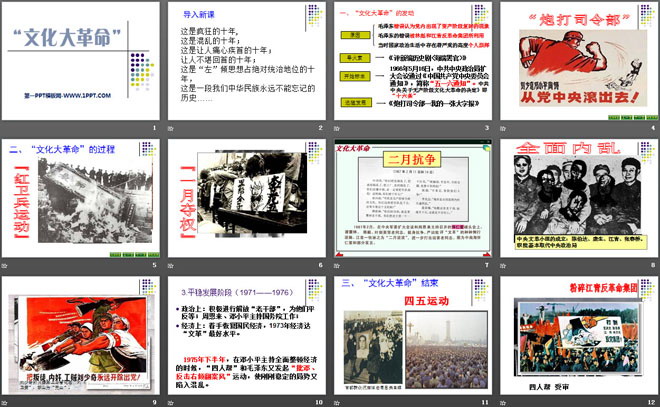Select slide 1 titled "文化大革命"
The height and width of the screenshot is (407, 660).
point(80,61)
